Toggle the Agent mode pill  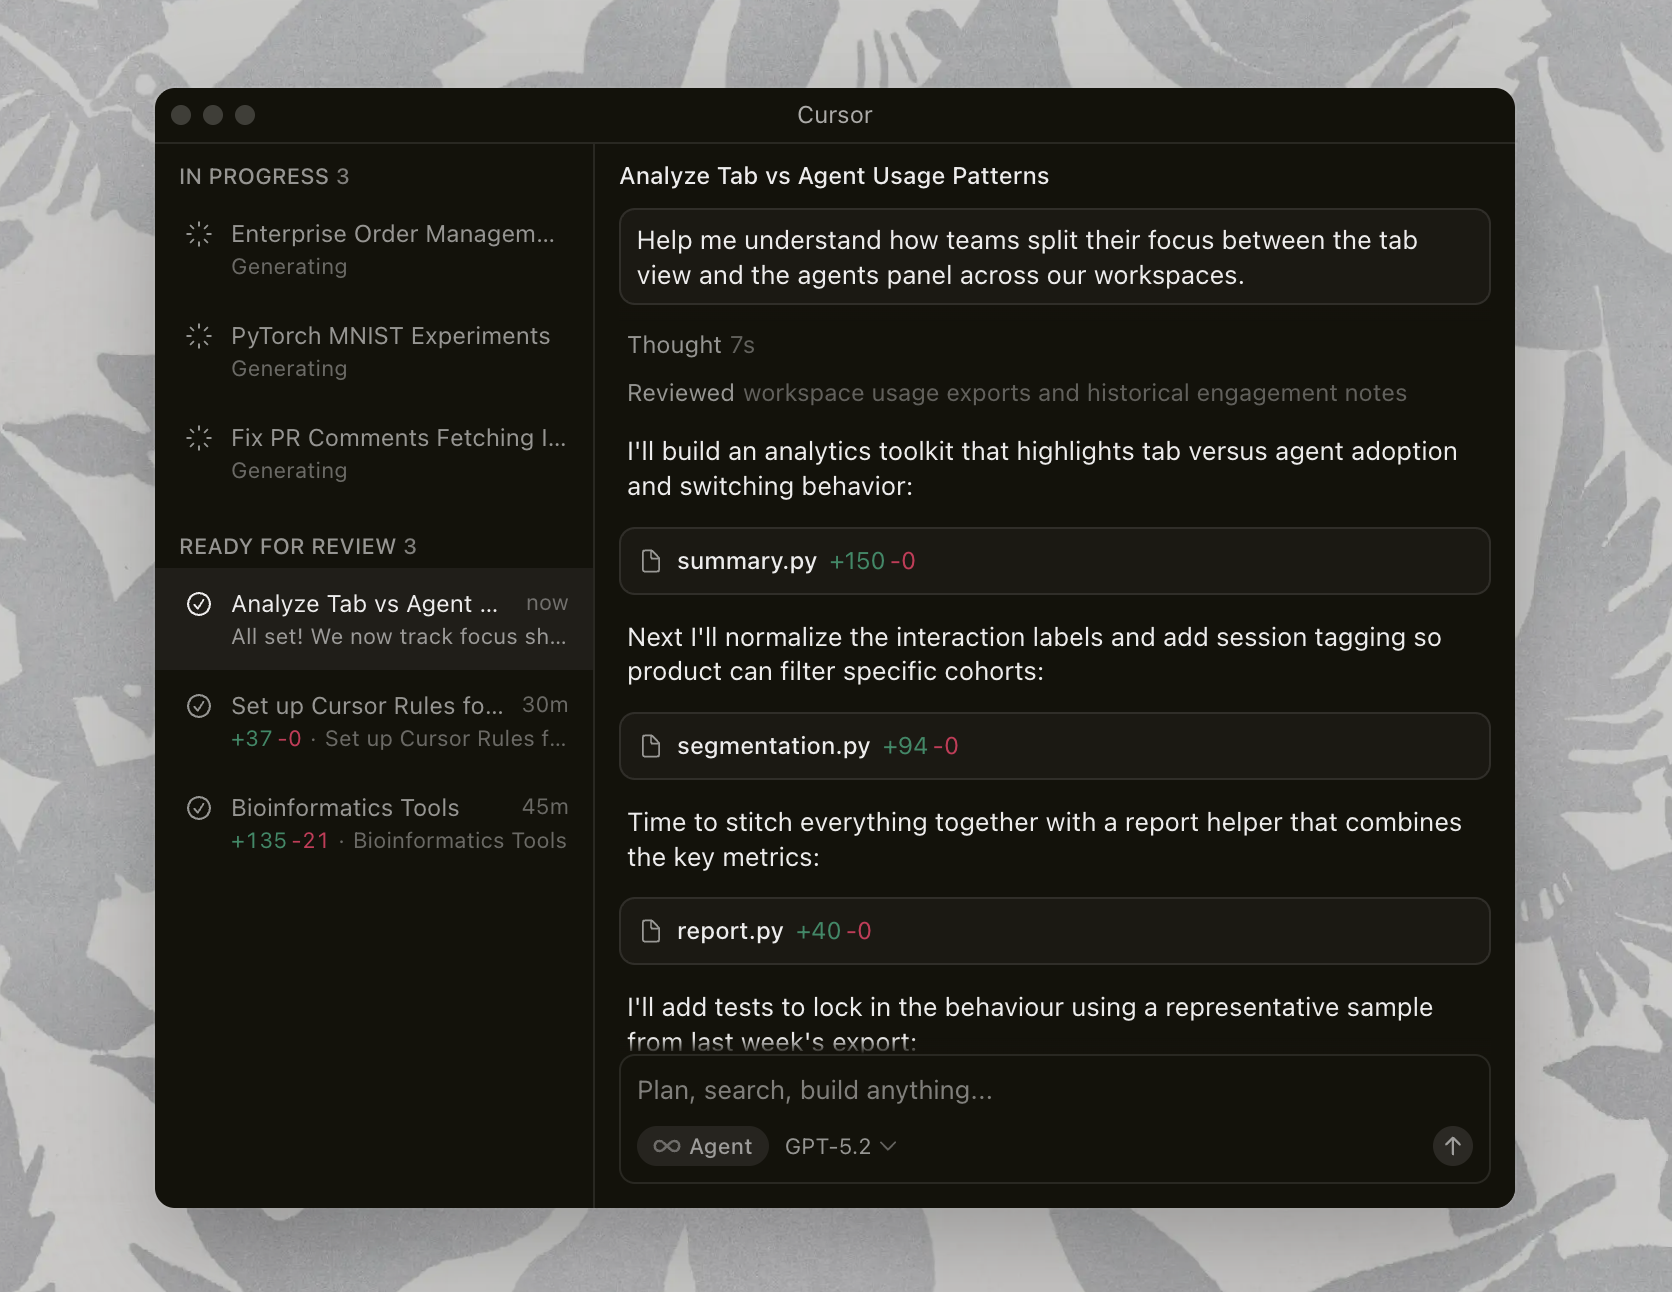pyautogui.click(x=703, y=1146)
